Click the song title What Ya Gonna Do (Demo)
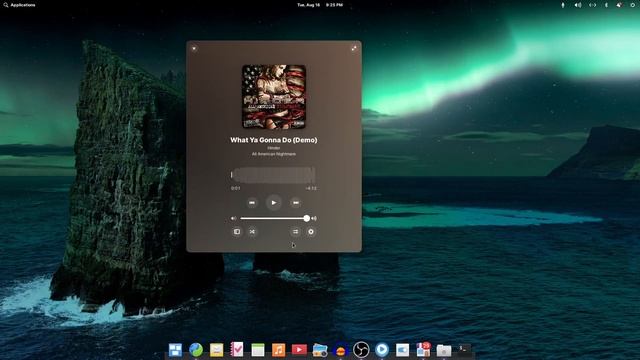This screenshot has height=360, width=640. 273,140
